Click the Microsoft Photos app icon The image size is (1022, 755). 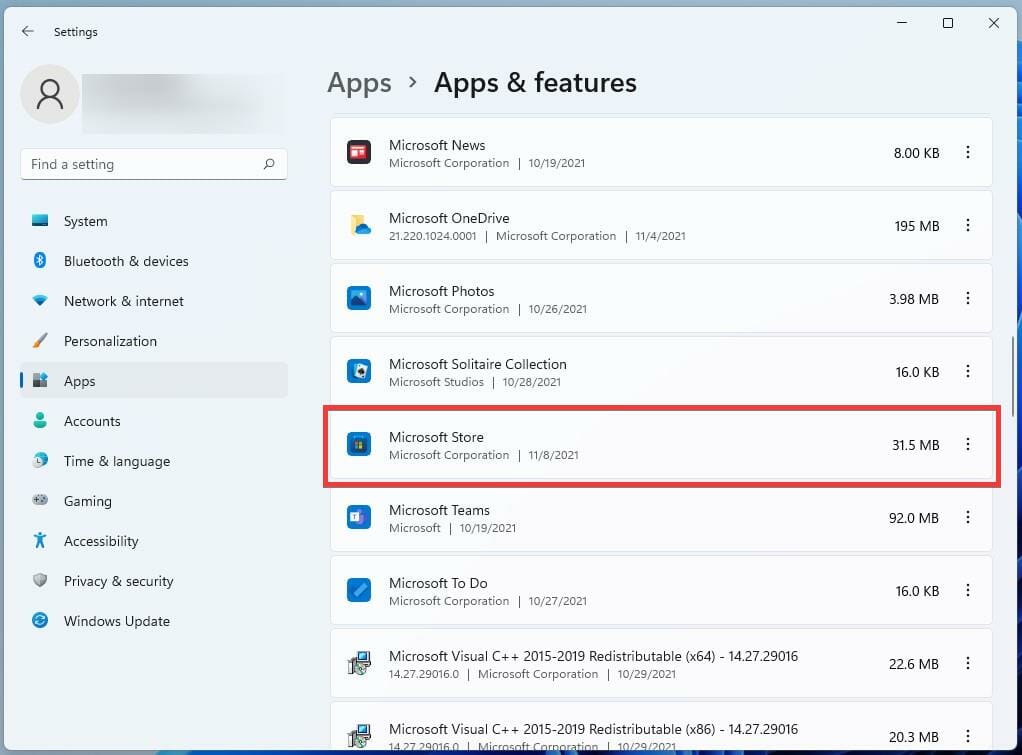(x=359, y=299)
